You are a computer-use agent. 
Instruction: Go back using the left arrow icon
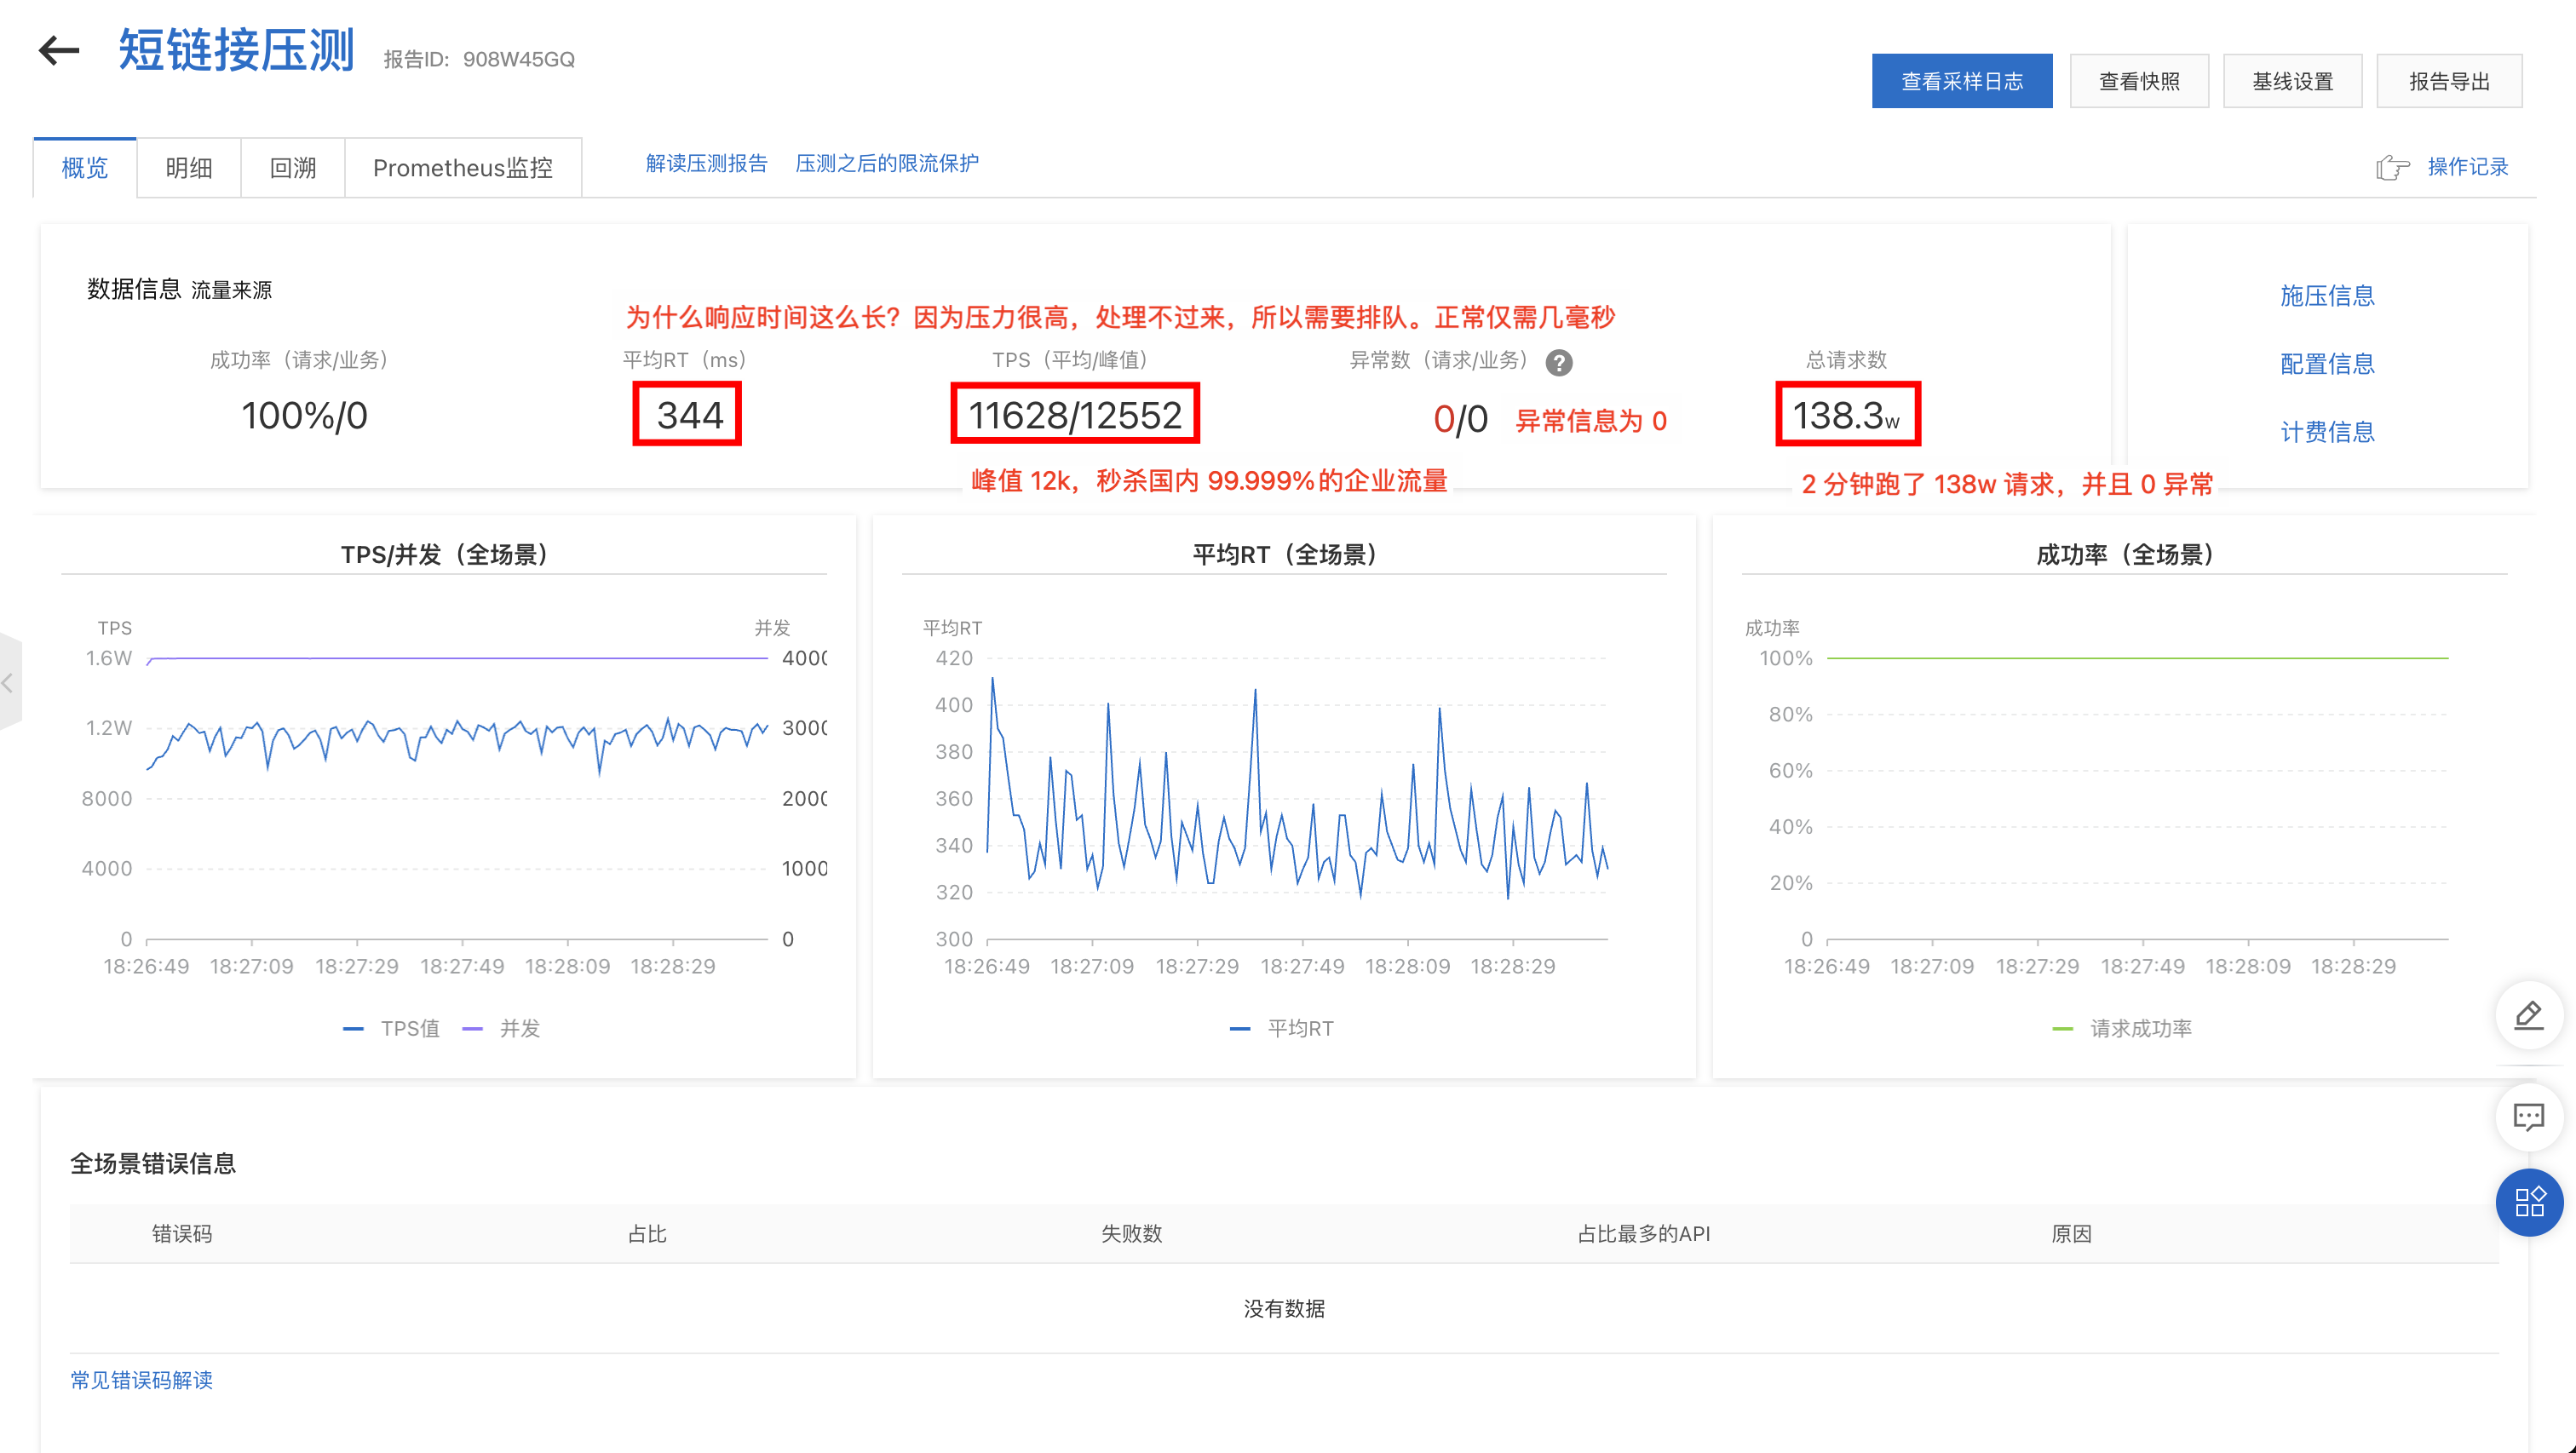[59, 50]
